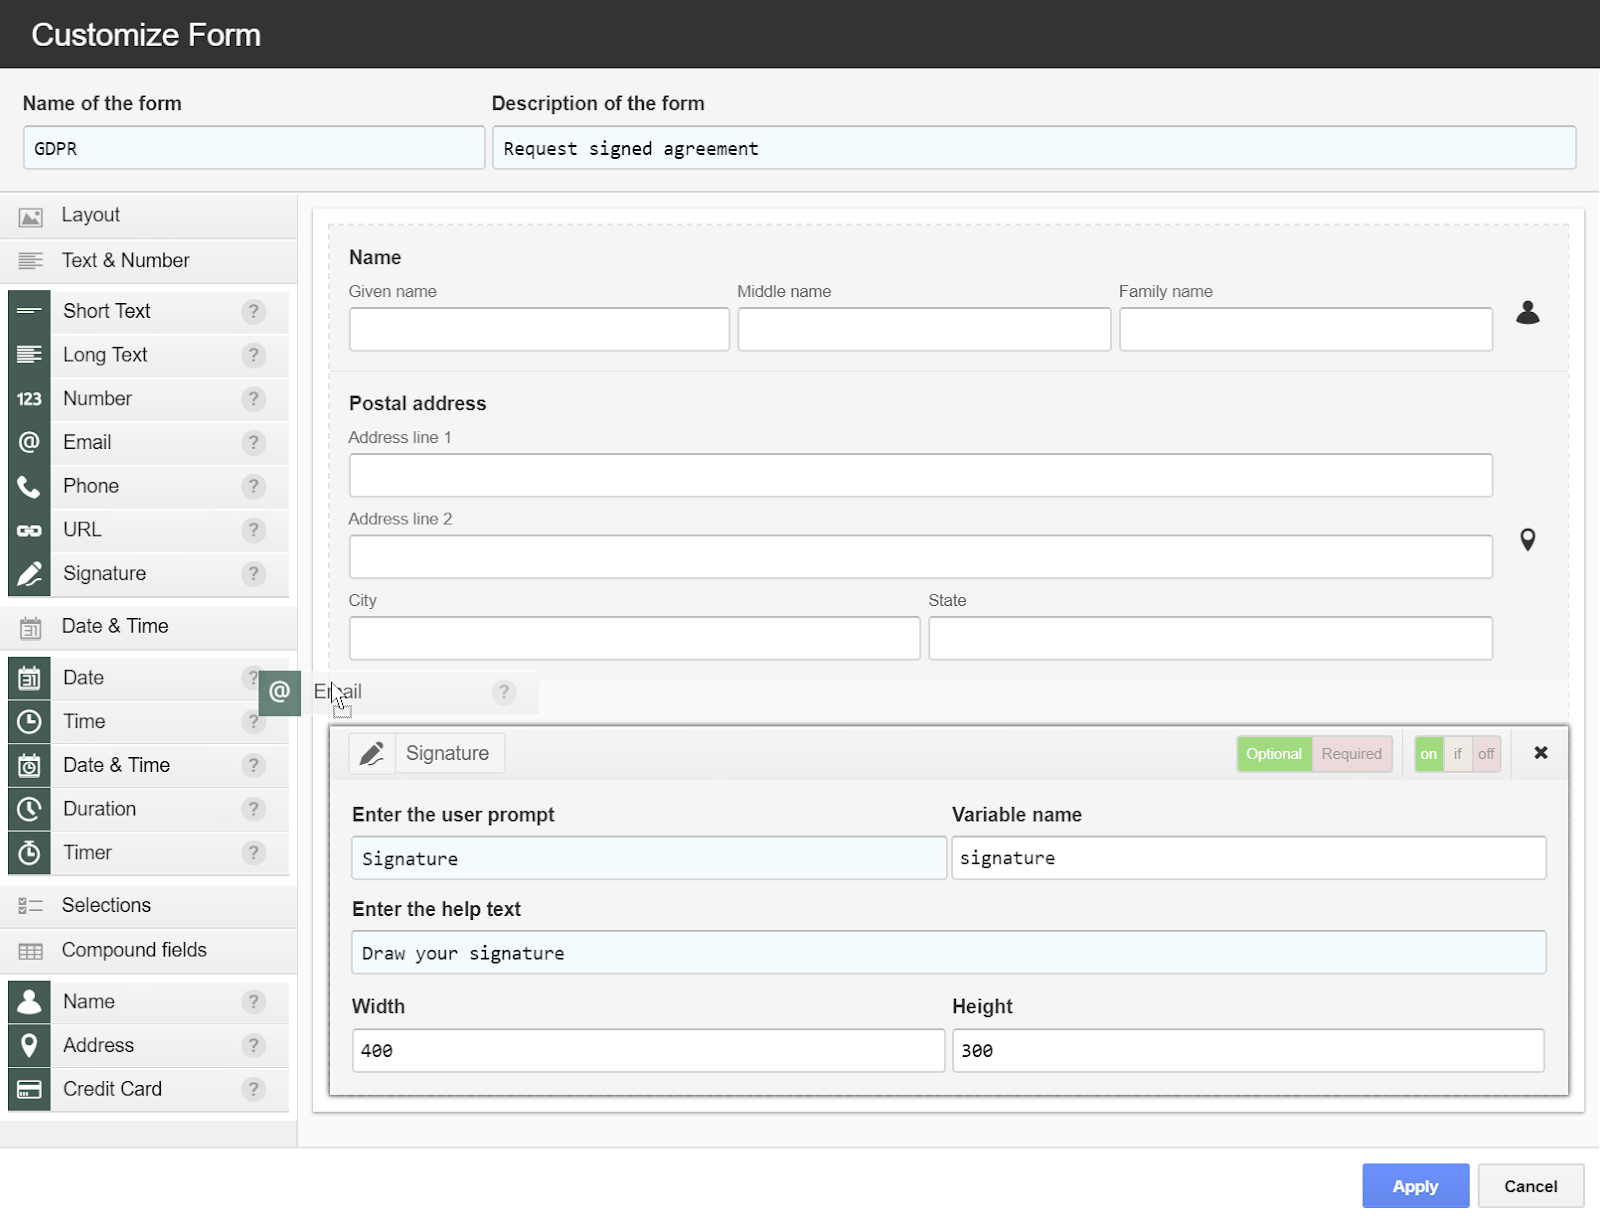Open help for URL field
Screen dimensions: 1600x1223
[254, 530]
